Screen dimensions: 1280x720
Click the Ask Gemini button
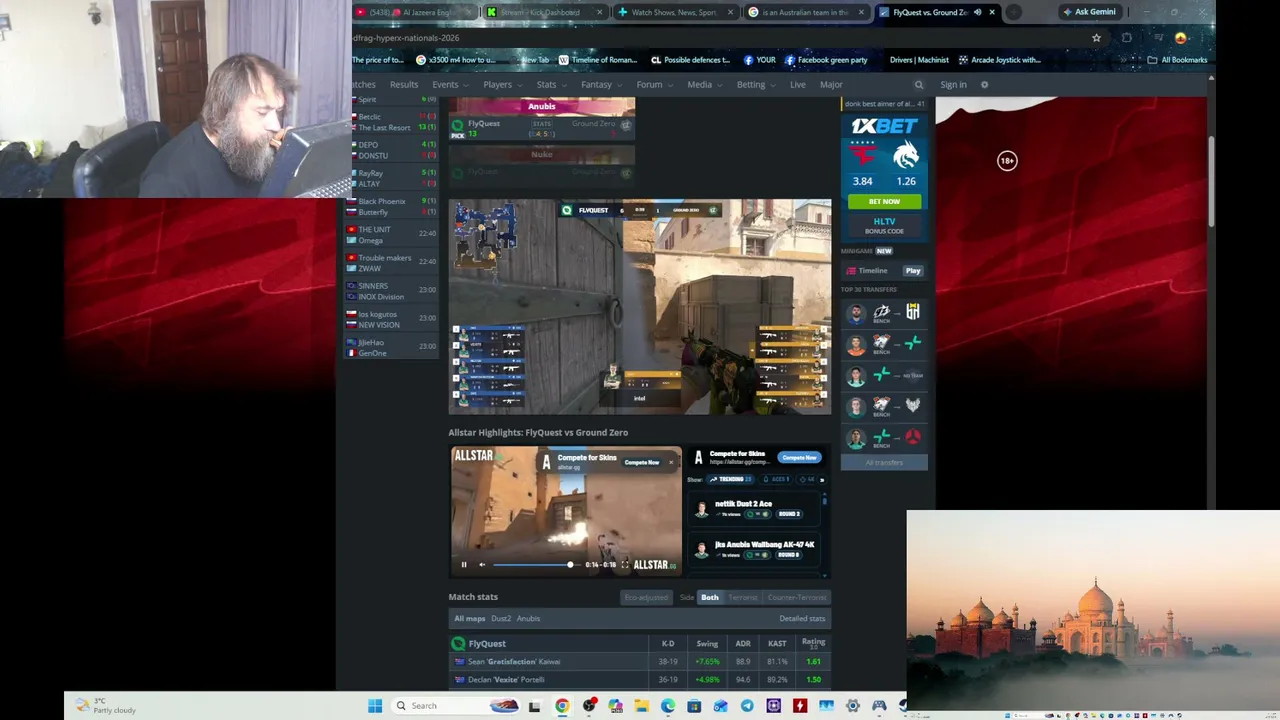click(x=1089, y=12)
